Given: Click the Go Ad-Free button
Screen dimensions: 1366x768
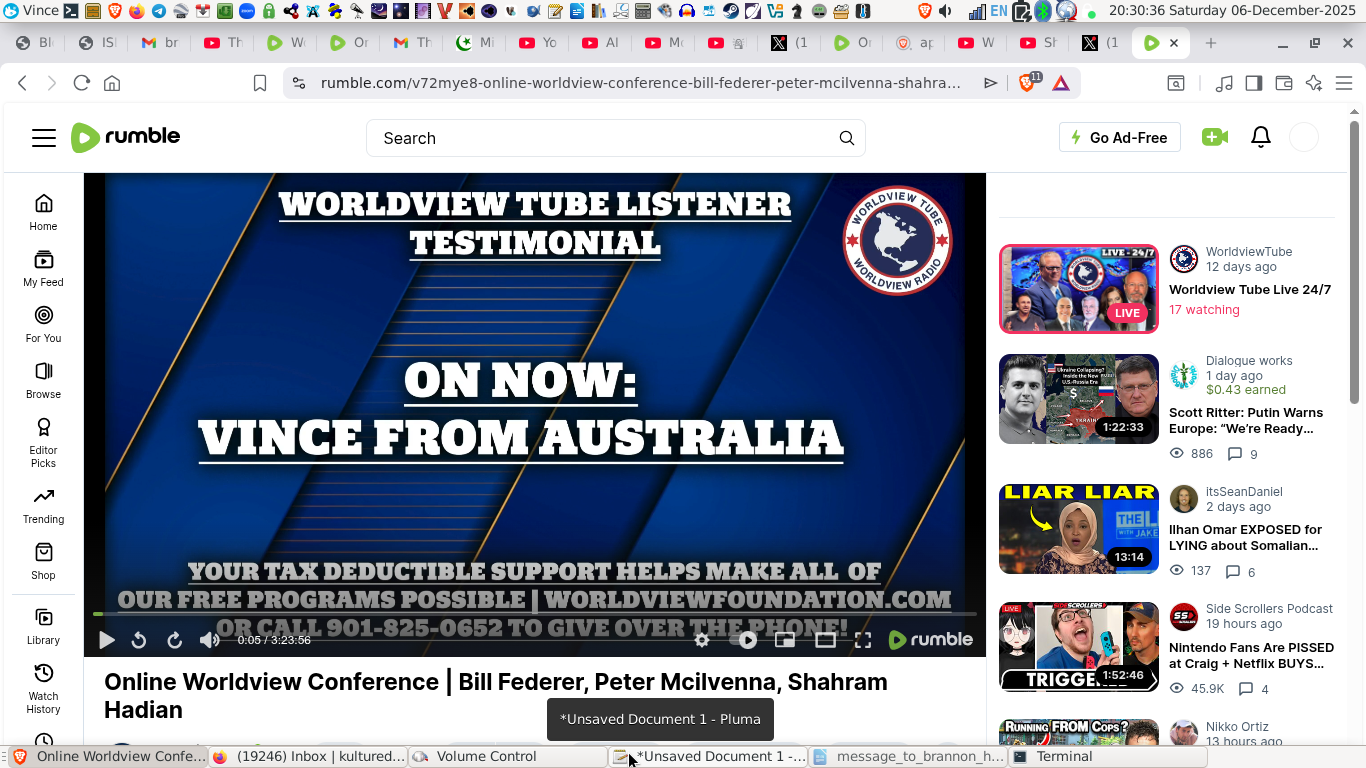Looking at the screenshot, I should [1119, 138].
